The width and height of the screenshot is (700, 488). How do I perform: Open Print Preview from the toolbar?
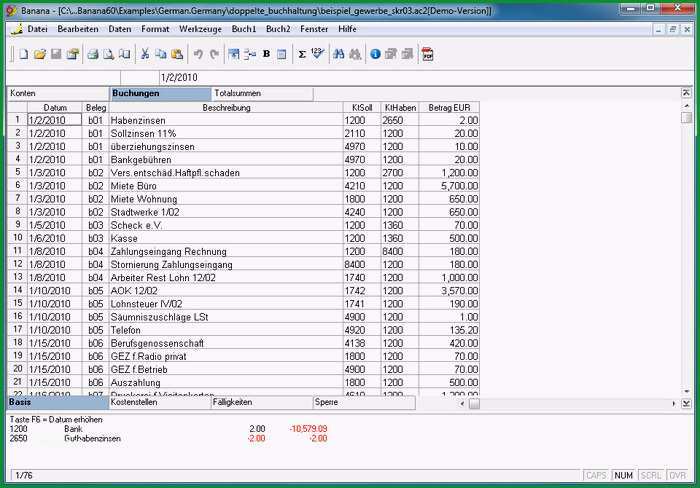(108, 54)
